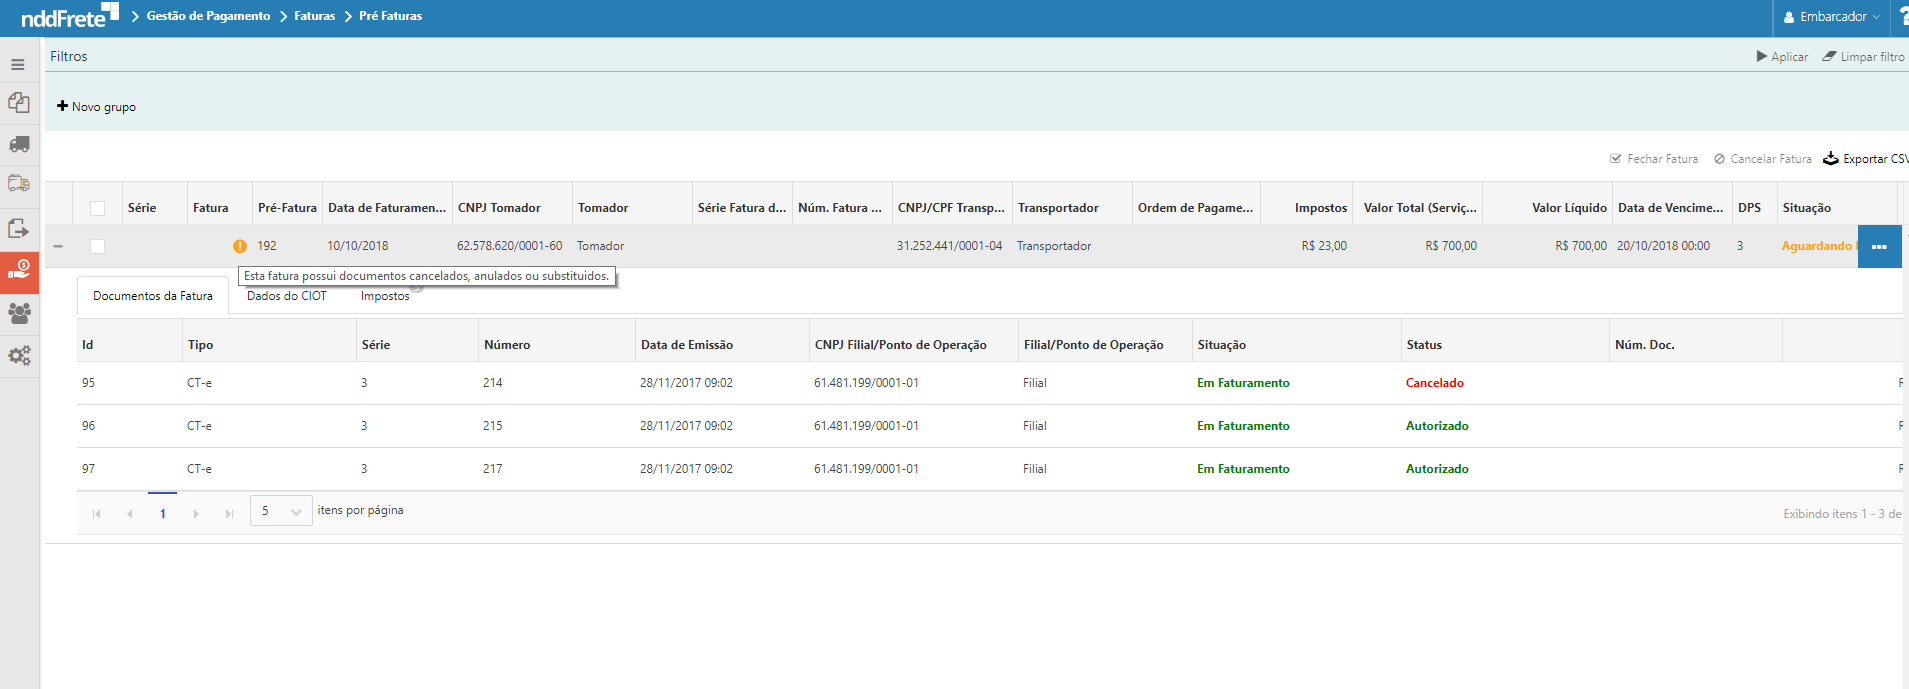Click the sign-out arrow sidebar icon
Screen dimensions: 1909x689
coord(18,229)
